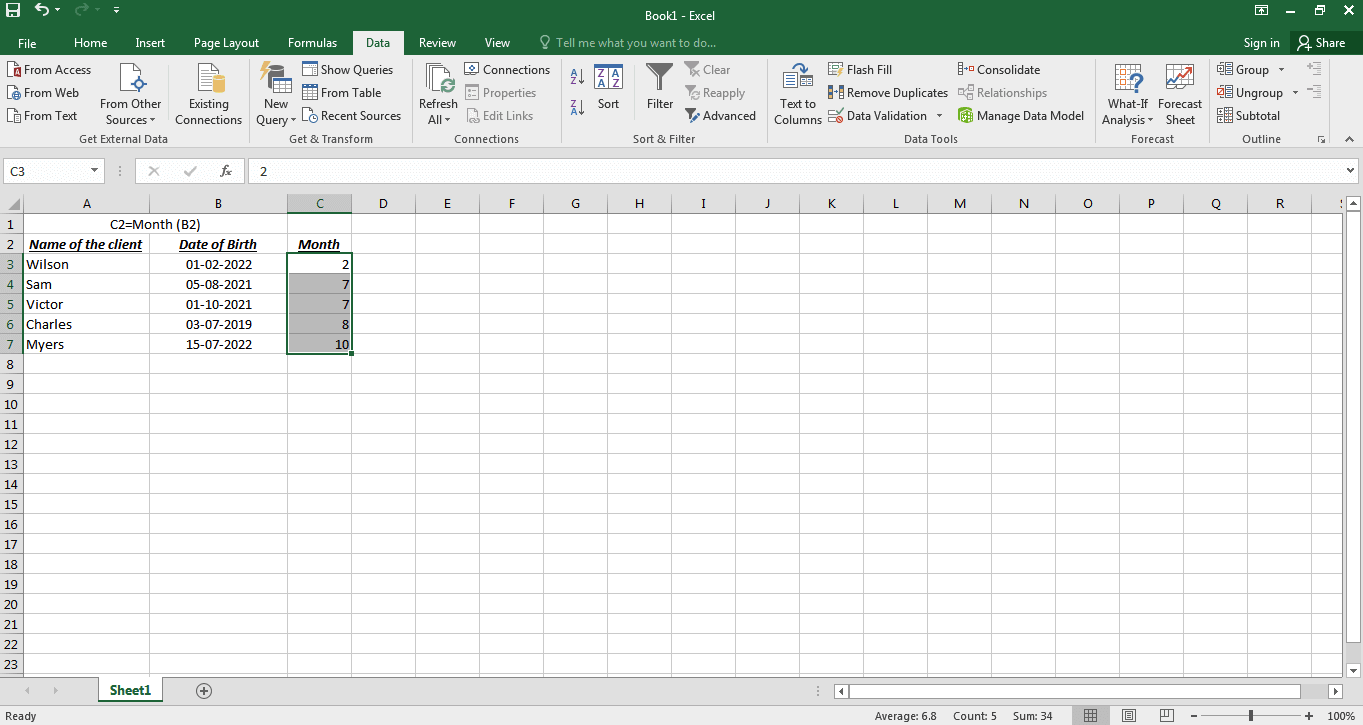Open the File tab
Image resolution: width=1363 pixels, height=725 pixels.
coord(27,43)
